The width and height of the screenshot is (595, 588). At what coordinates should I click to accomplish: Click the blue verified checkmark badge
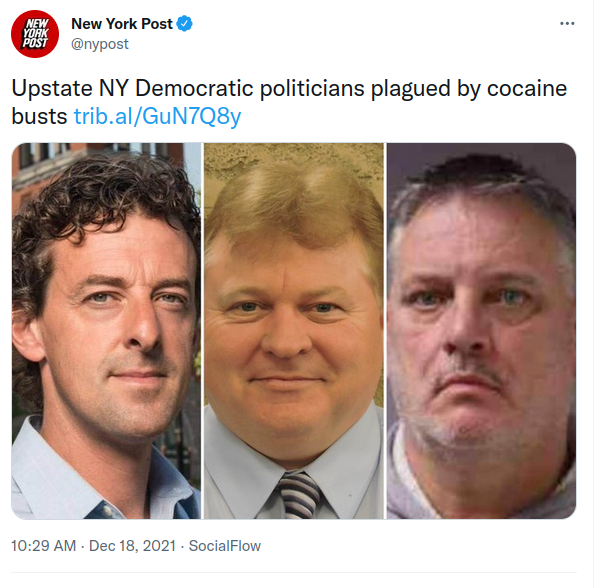[184, 24]
